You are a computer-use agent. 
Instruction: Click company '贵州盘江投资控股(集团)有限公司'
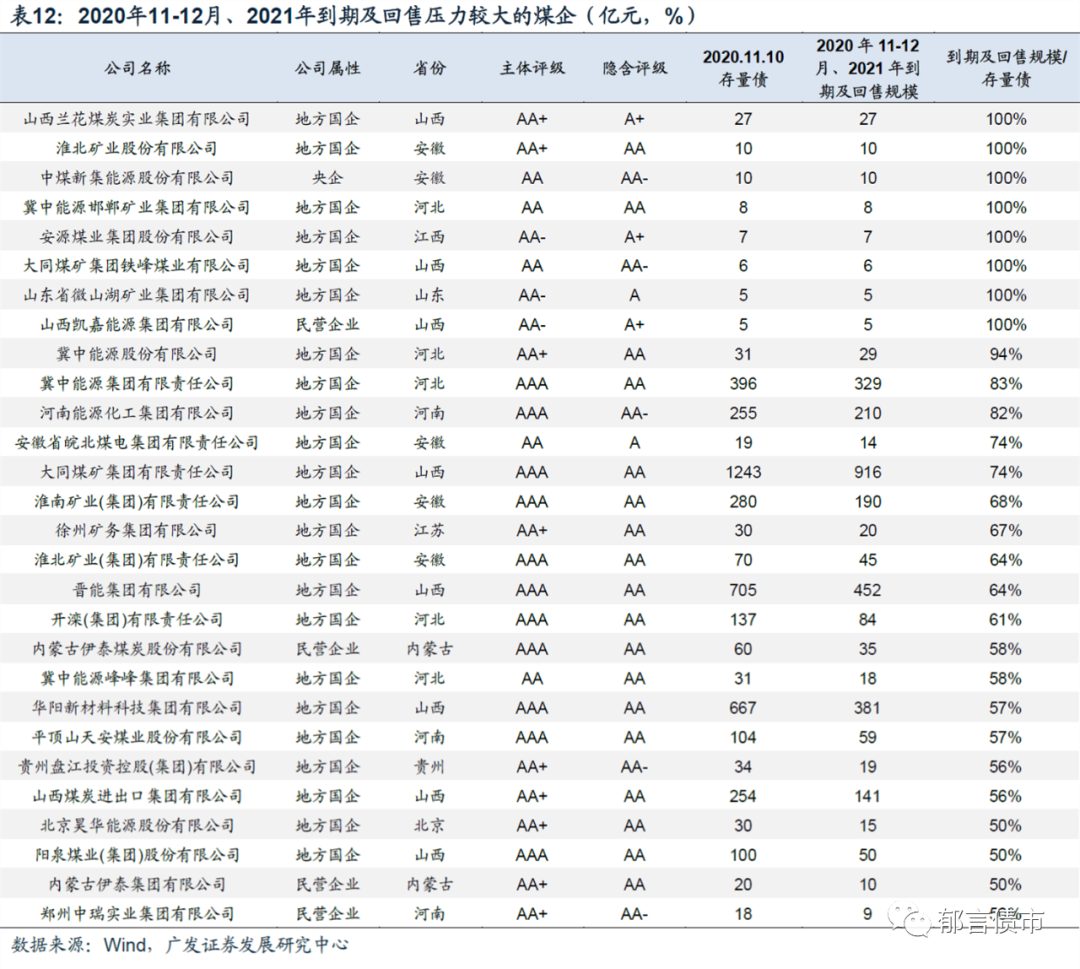pos(137,767)
